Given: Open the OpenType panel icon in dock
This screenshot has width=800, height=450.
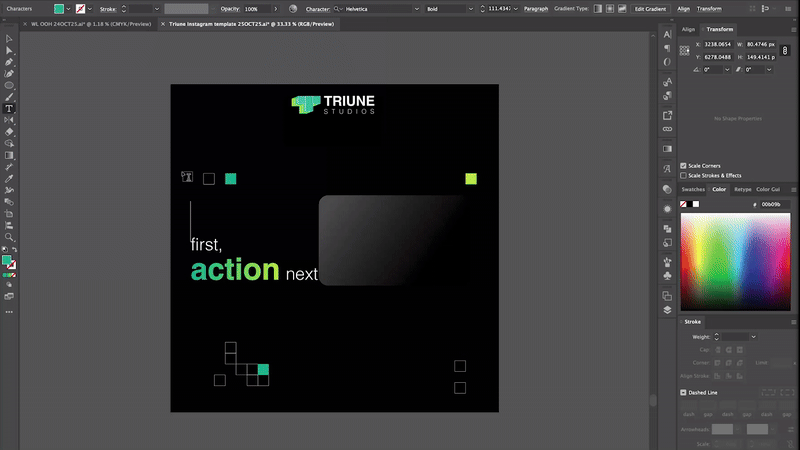Looking at the screenshot, I should click(x=667, y=62).
